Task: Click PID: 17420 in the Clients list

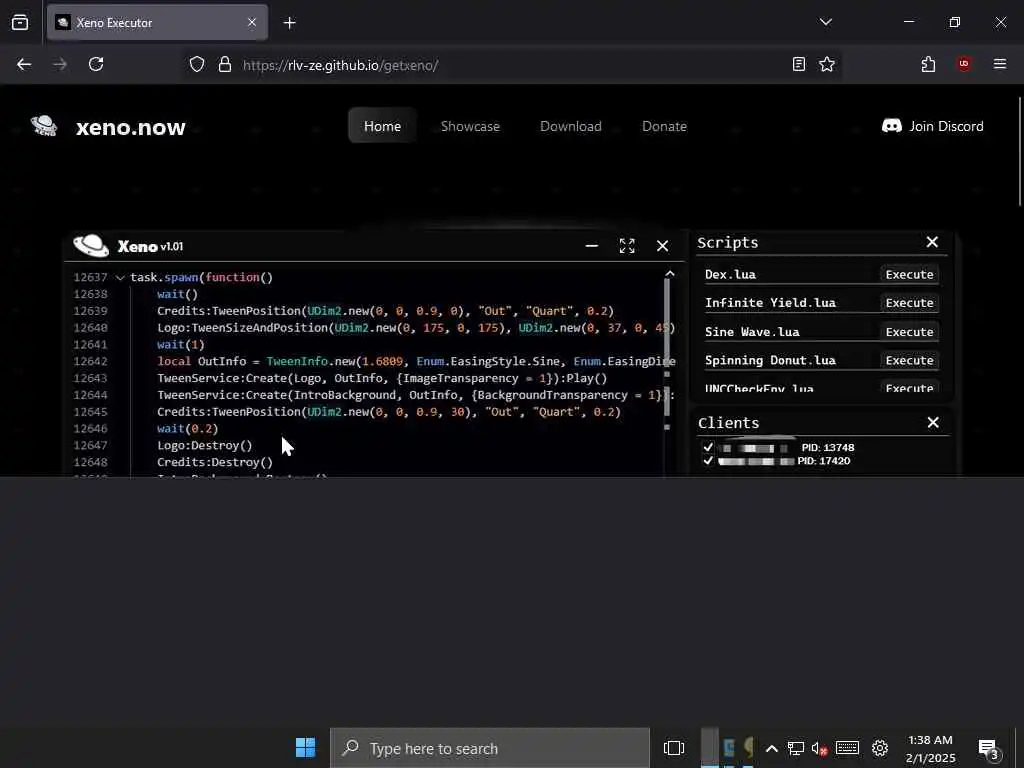Action: point(824,460)
